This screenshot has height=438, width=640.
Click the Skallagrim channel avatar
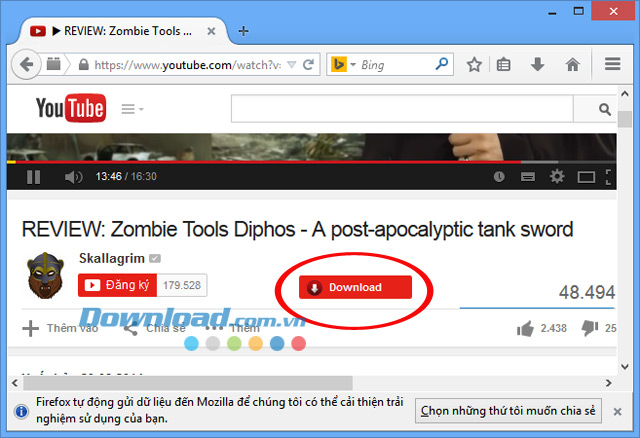click(45, 275)
